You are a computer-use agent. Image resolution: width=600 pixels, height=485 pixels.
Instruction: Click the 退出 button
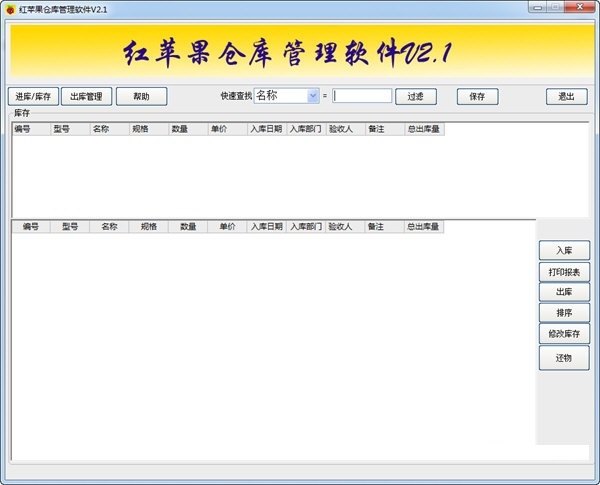tap(566, 97)
